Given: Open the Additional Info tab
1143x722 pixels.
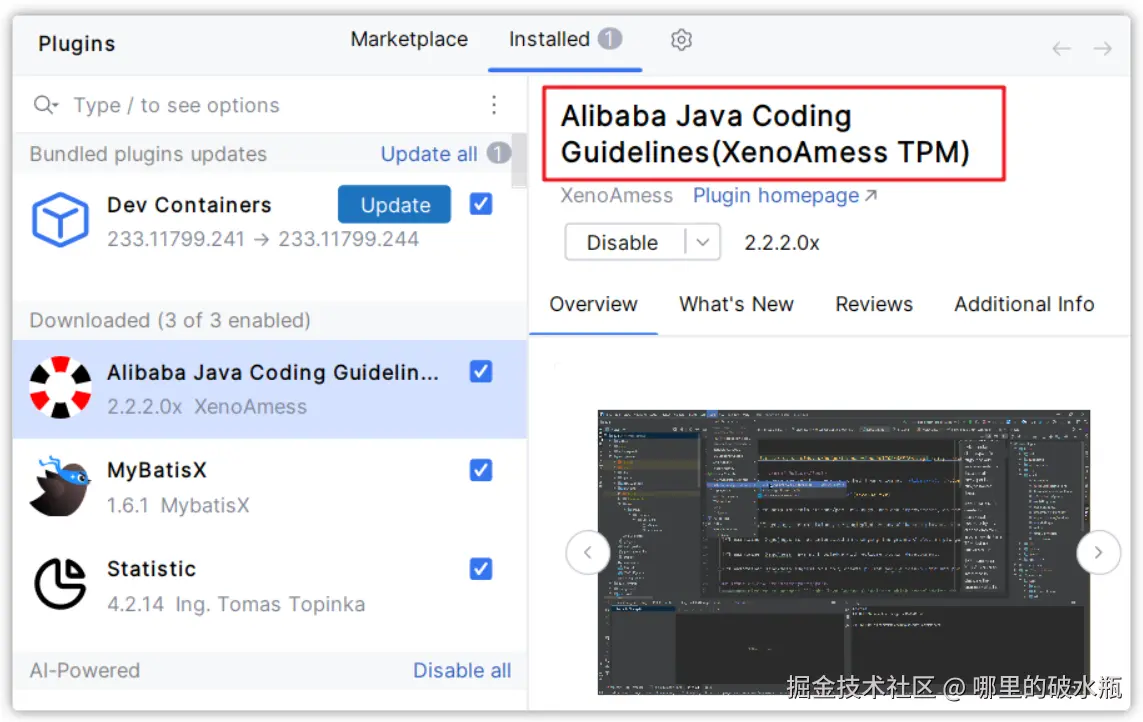Looking at the screenshot, I should click(x=1024, y=304).
